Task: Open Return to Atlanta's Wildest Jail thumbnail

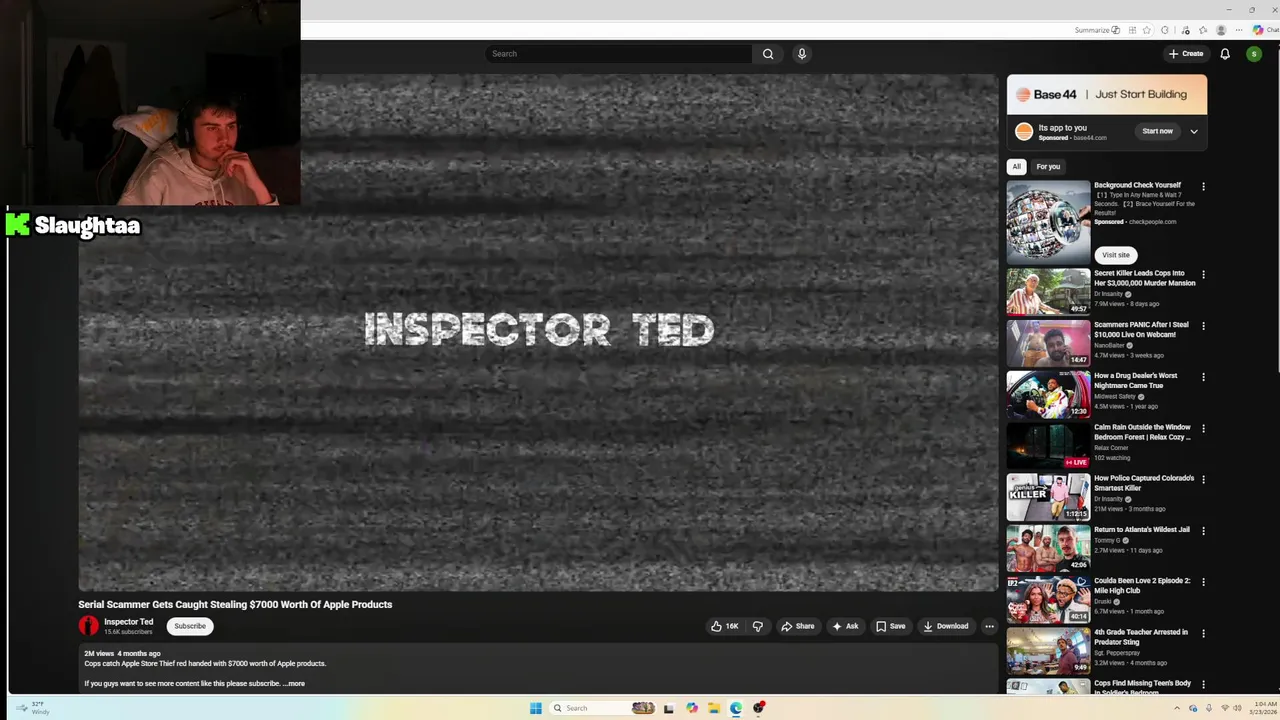Action: click(1048, 548)
